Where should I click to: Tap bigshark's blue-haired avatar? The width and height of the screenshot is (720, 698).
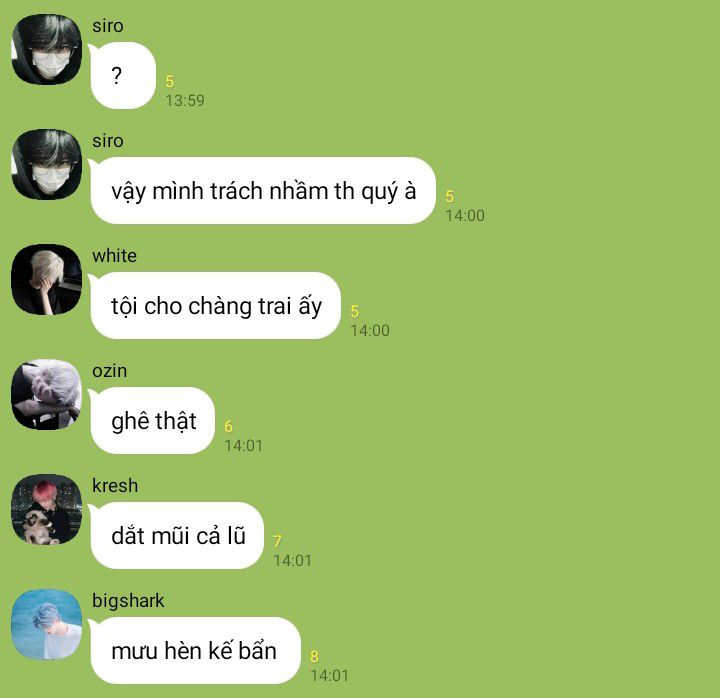pos(46,625)
